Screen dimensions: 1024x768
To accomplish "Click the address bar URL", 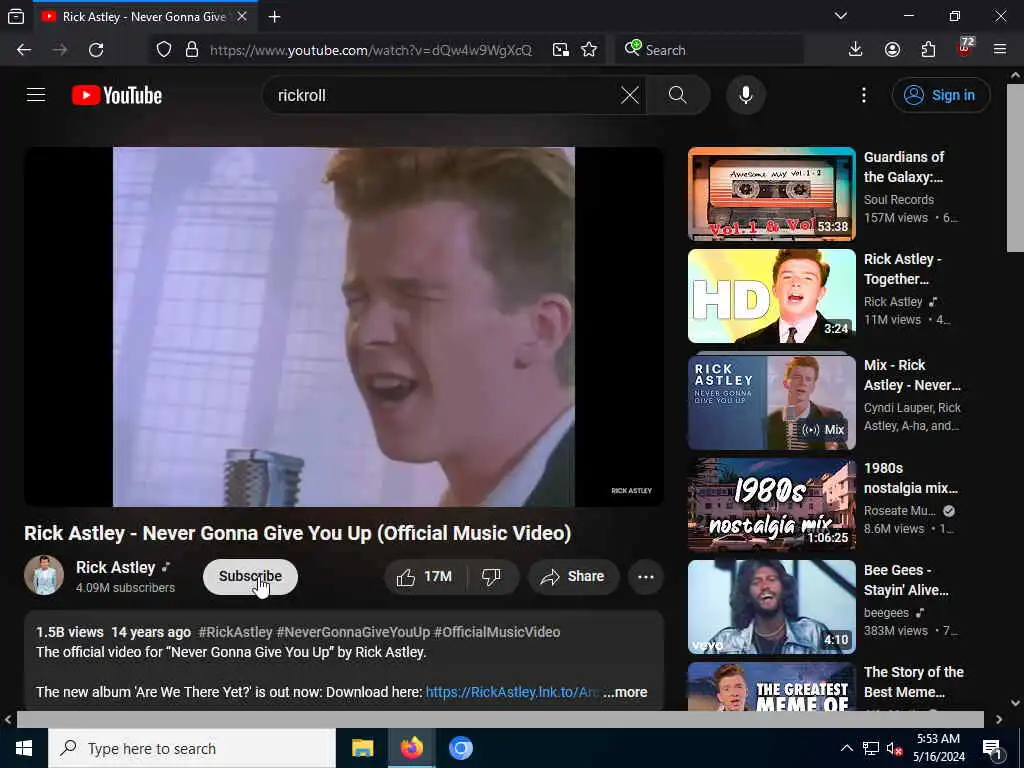I will click(x=371, y=50).
